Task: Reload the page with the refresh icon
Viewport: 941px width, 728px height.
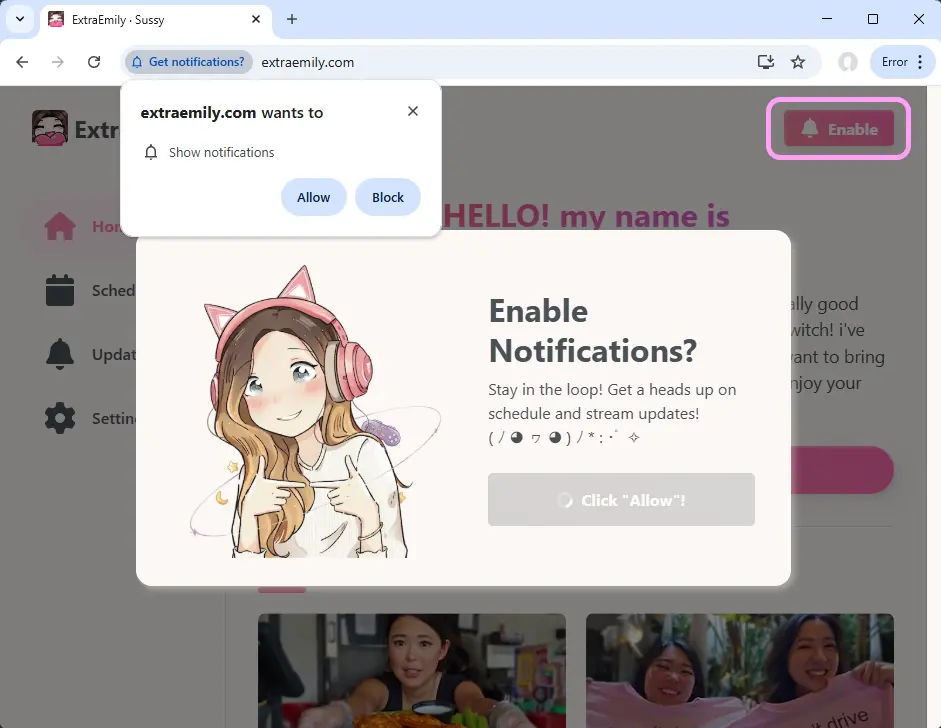Action: [93, 61]
